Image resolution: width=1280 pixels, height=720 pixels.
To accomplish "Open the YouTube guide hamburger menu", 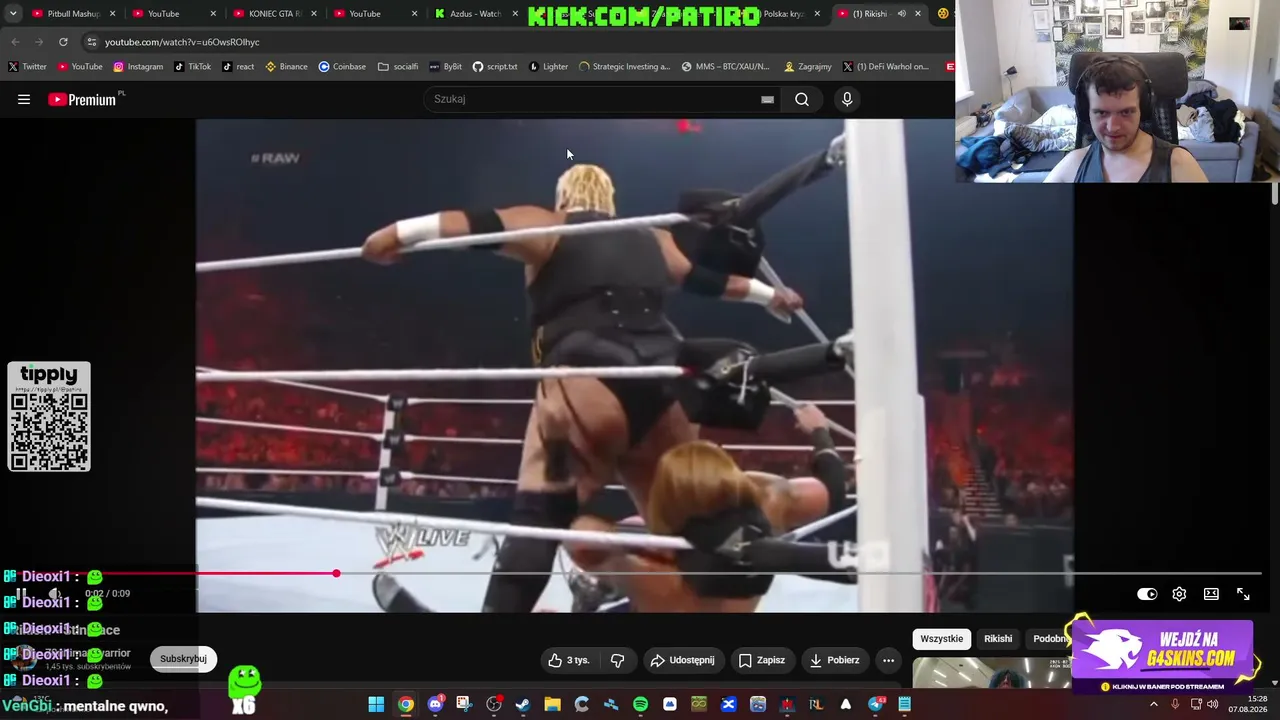I will coord(24,99).
